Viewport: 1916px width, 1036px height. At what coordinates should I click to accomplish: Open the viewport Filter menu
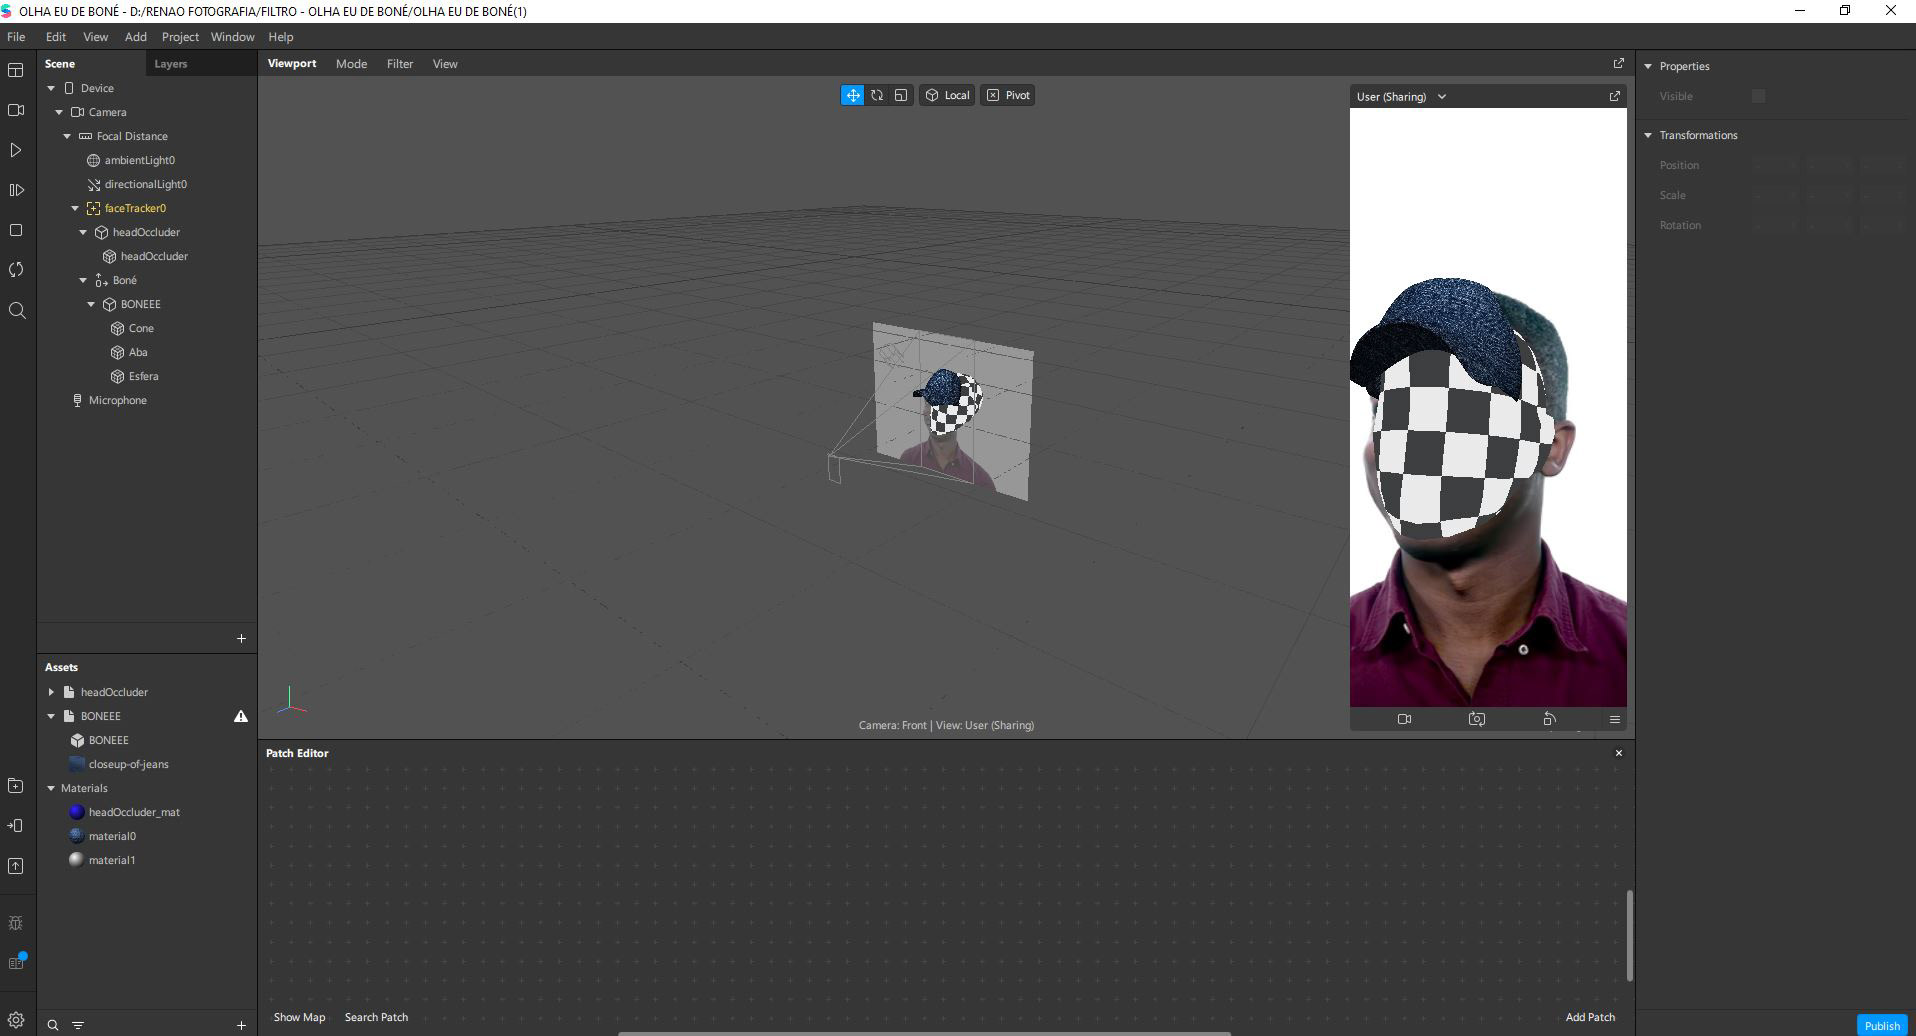[400, 63]
